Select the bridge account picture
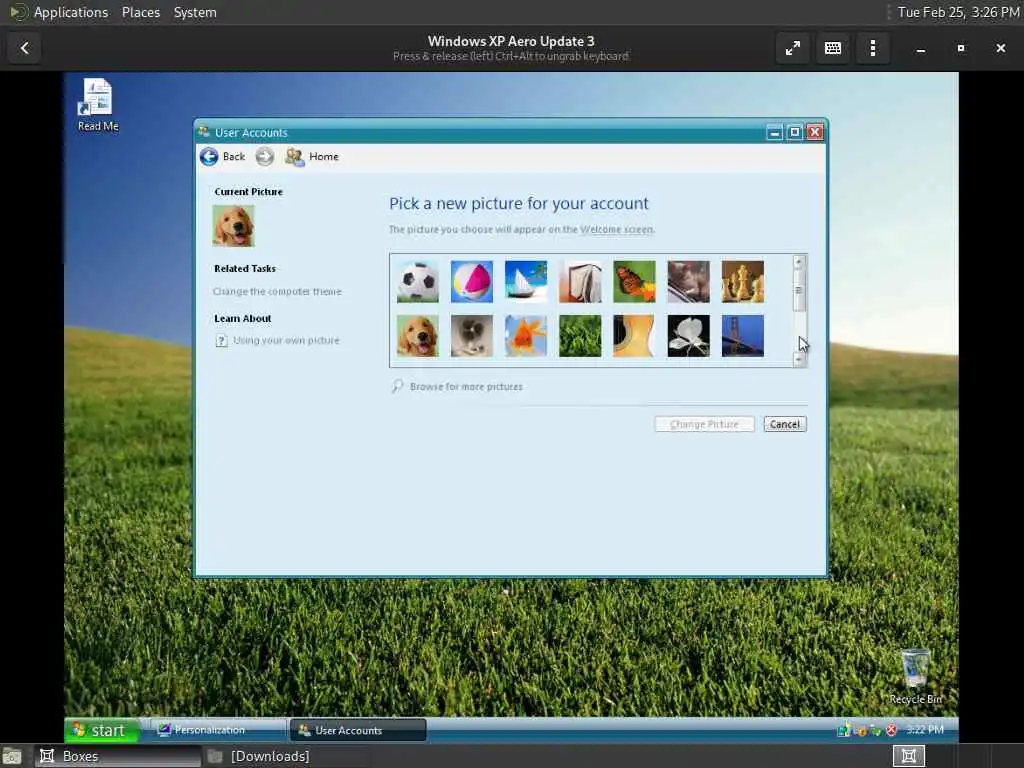This screenshot has height=768, width=1024. coord(743,336)
